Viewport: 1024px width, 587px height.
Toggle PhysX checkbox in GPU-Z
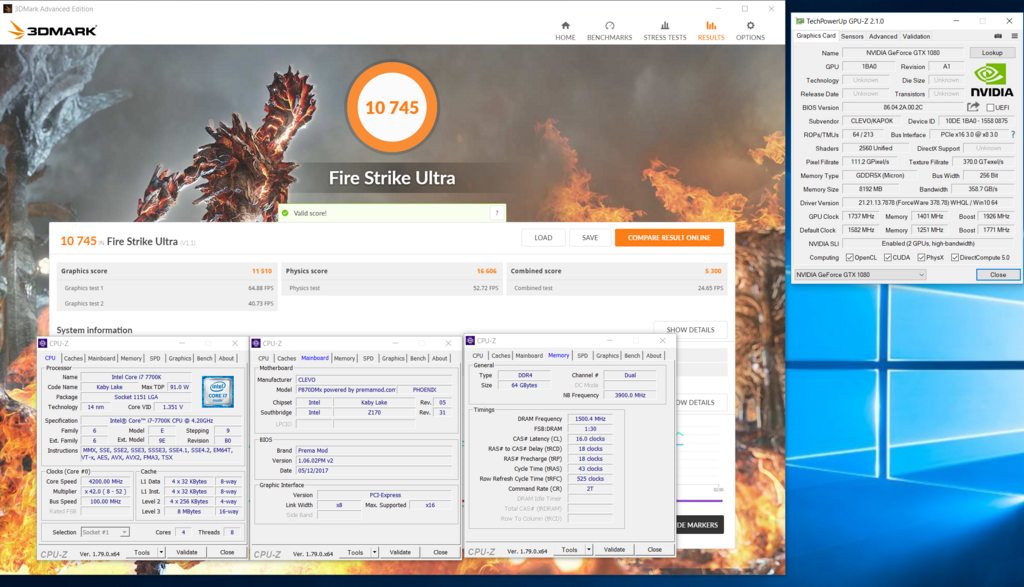(921, 257)
